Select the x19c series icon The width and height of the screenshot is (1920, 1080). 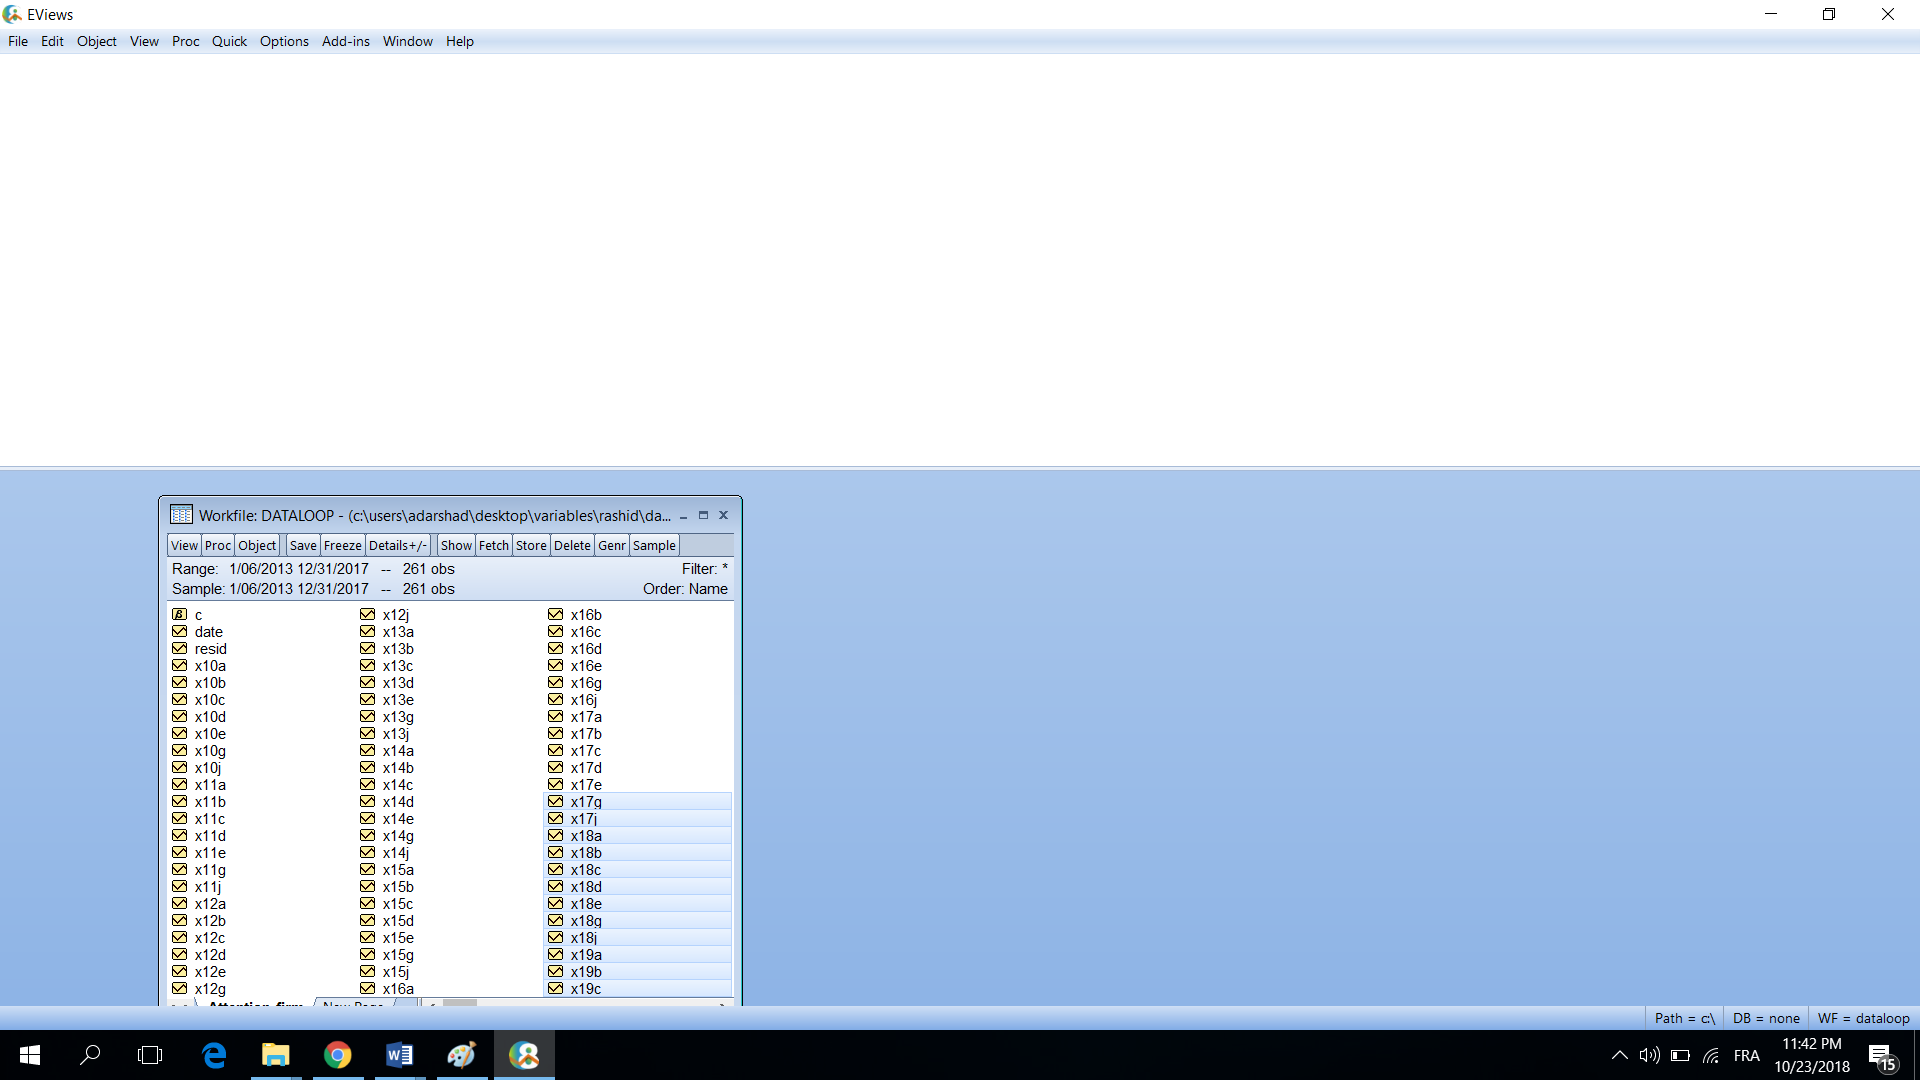556,988
